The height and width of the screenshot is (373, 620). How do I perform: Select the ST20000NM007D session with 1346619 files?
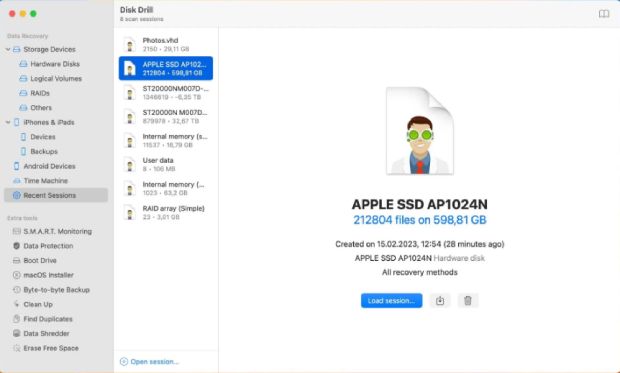[x=166, y=92]
